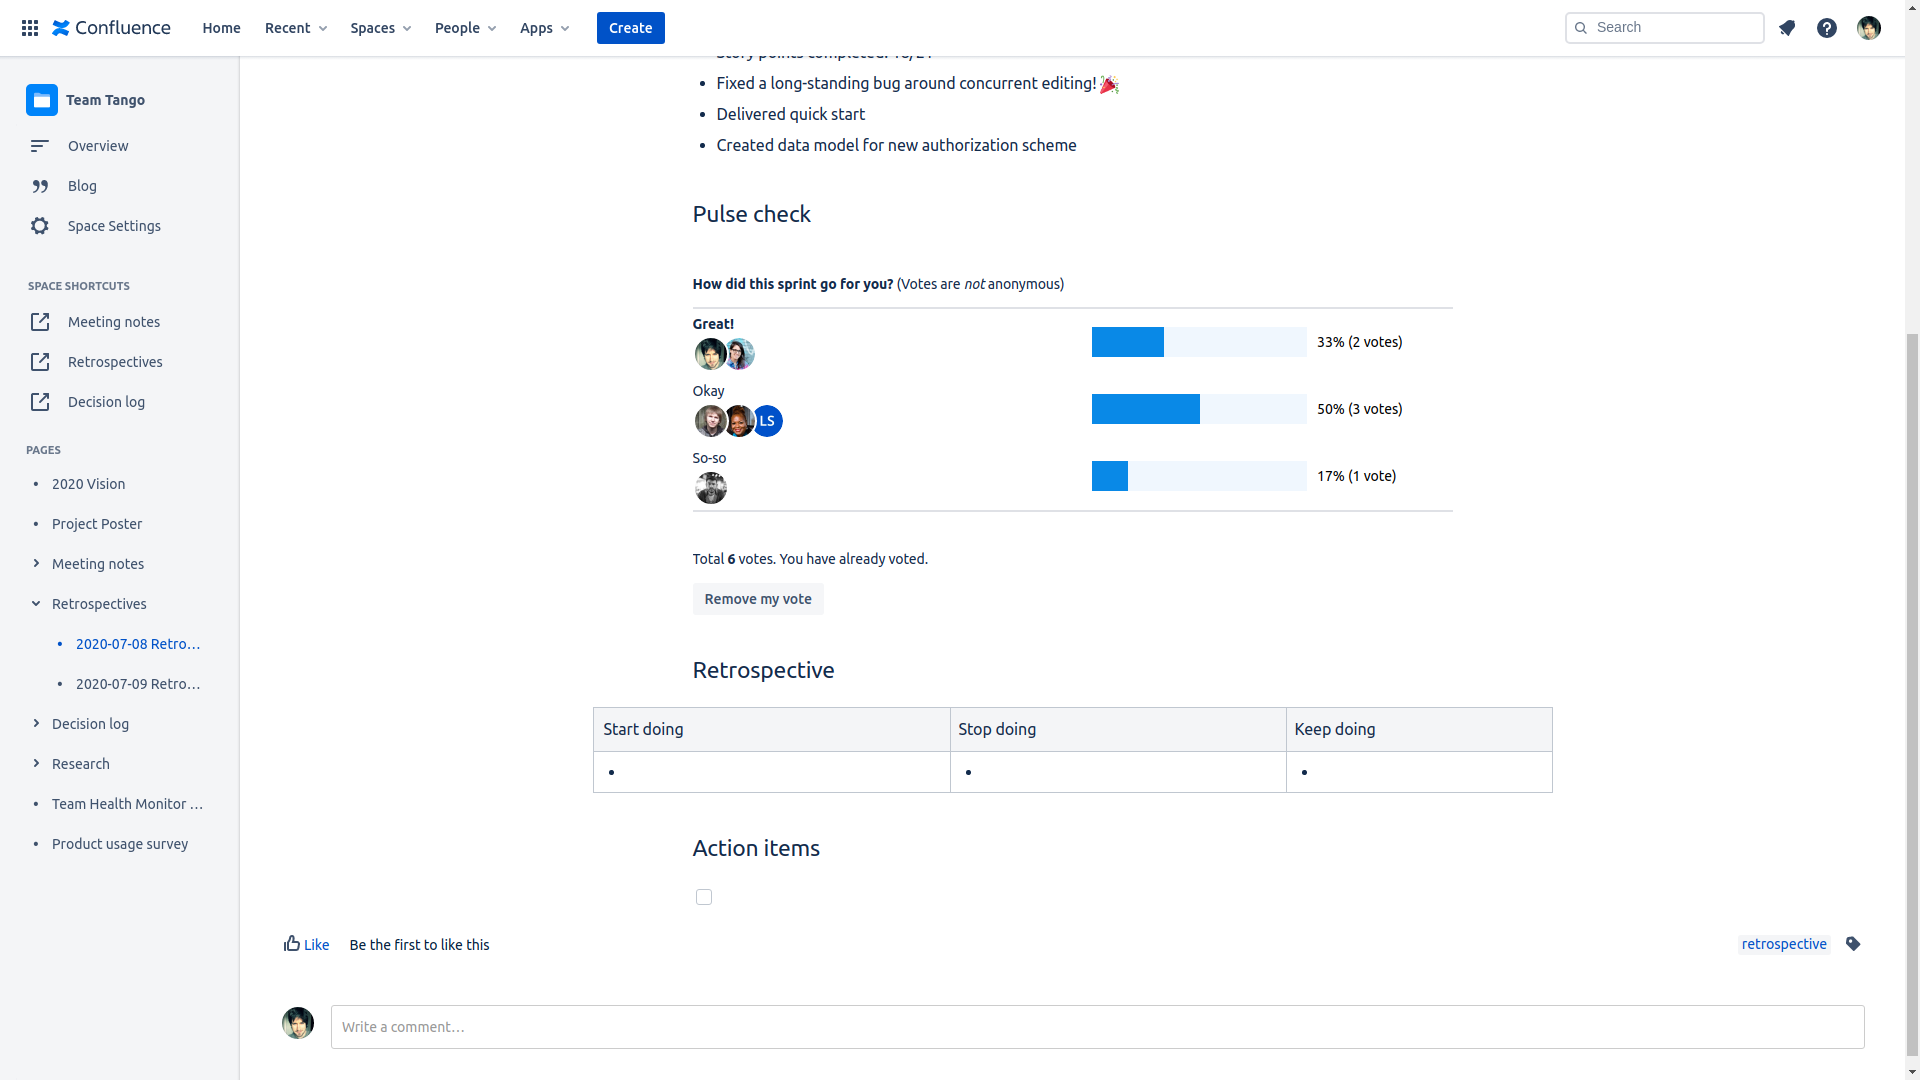Click the notifications bell icon
This screenshot has height=1080, width=1920.
pos(1787,28)
